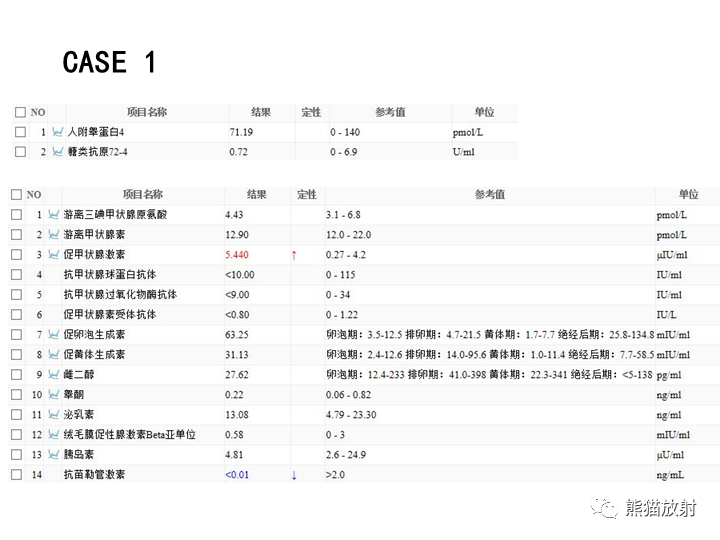Select the red result value 5.440
720x540 pixels.
237,255
